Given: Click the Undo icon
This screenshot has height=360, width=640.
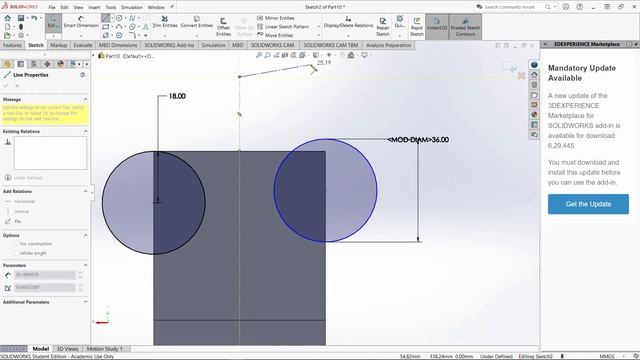Looking at the screenshot, I should click(34, 18).
